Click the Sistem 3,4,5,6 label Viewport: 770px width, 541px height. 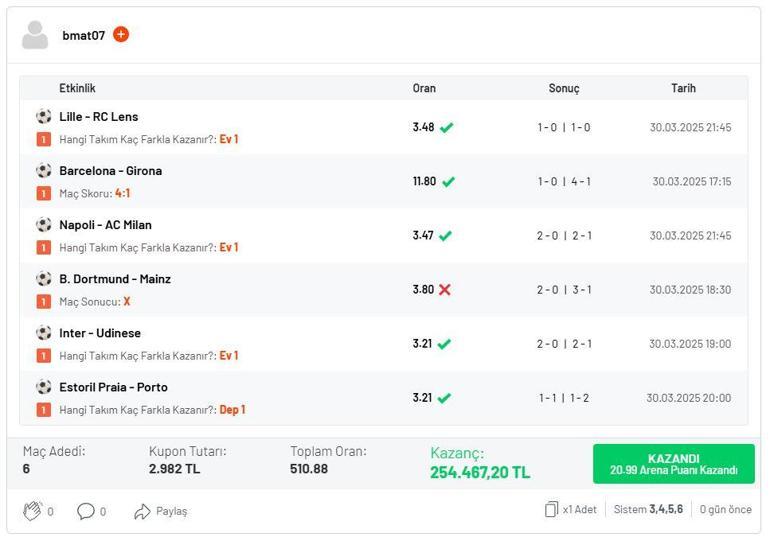coord(648,510)
